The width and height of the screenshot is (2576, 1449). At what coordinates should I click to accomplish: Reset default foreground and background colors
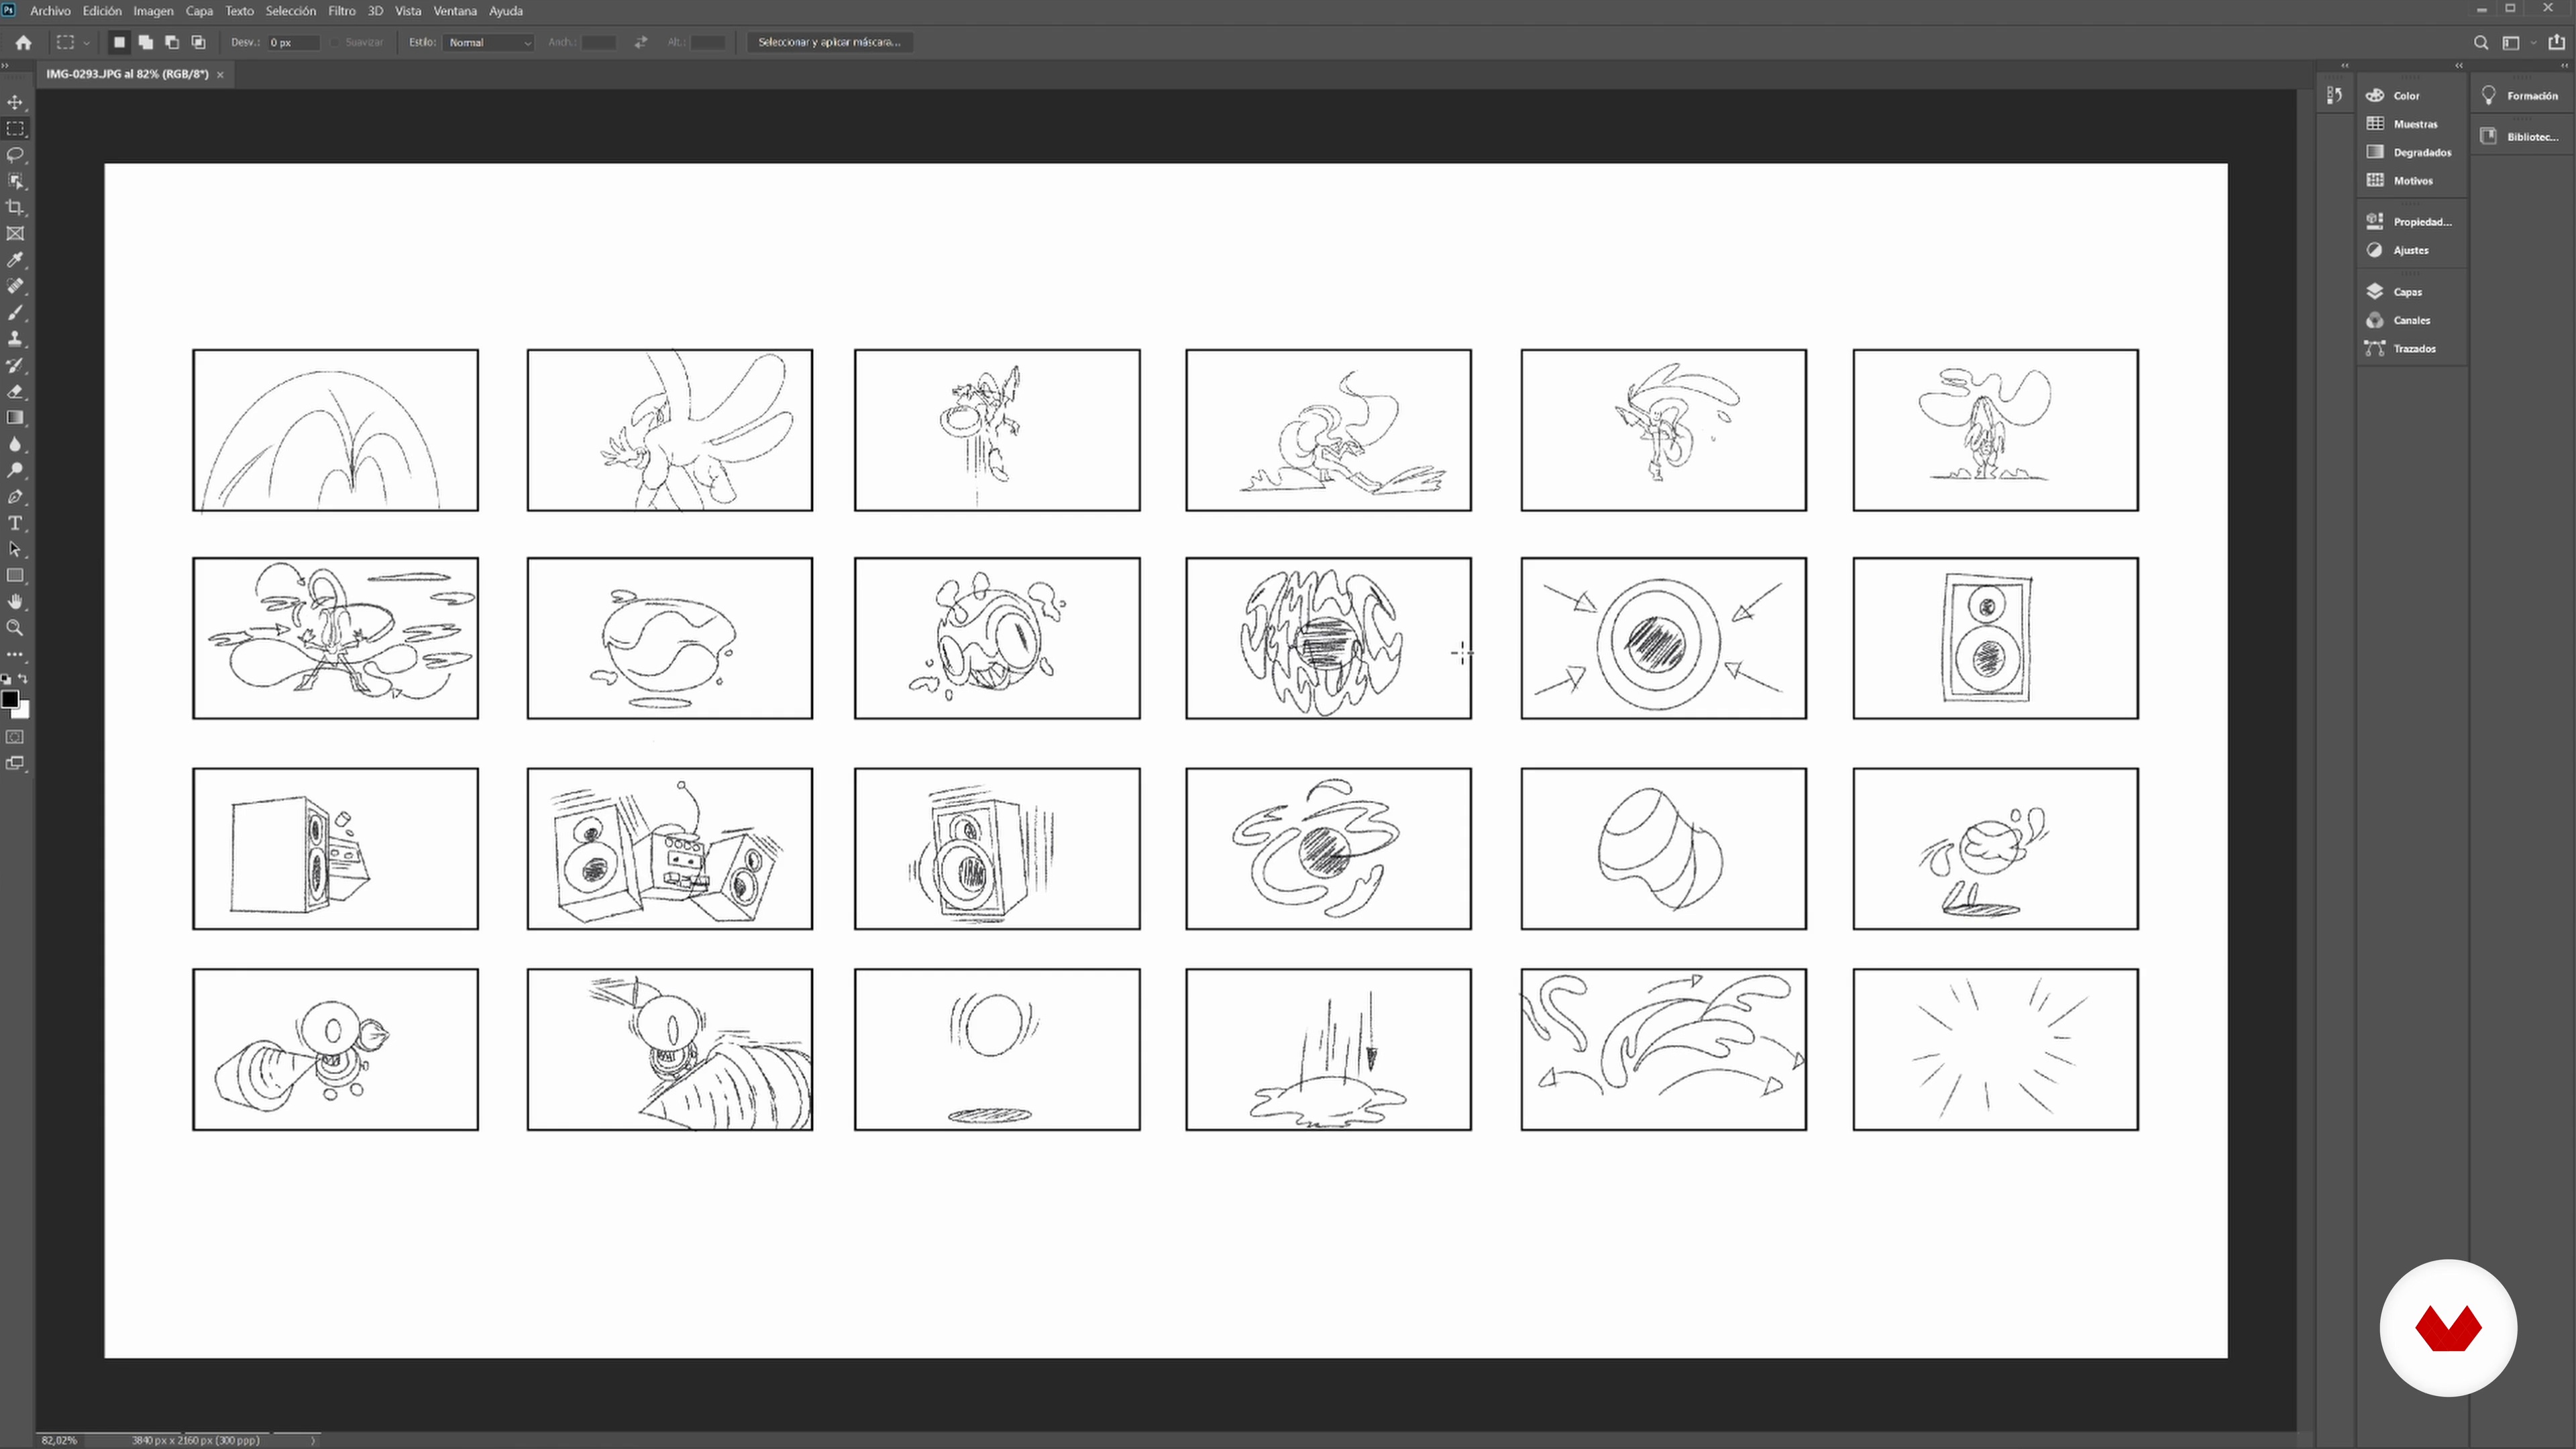[x=6, y=679]
